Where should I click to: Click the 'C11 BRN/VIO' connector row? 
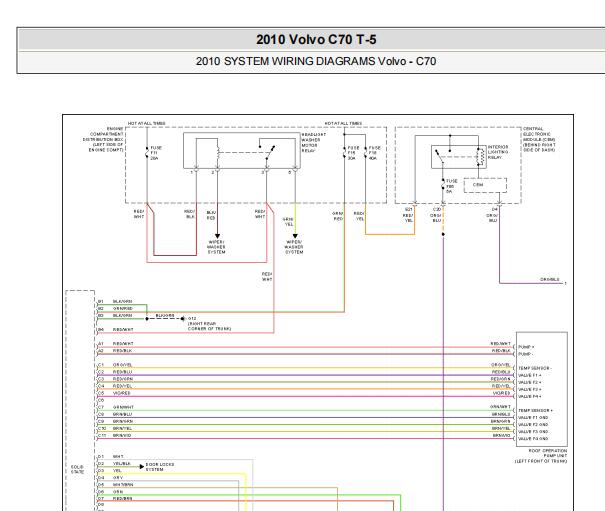(115, 435)
